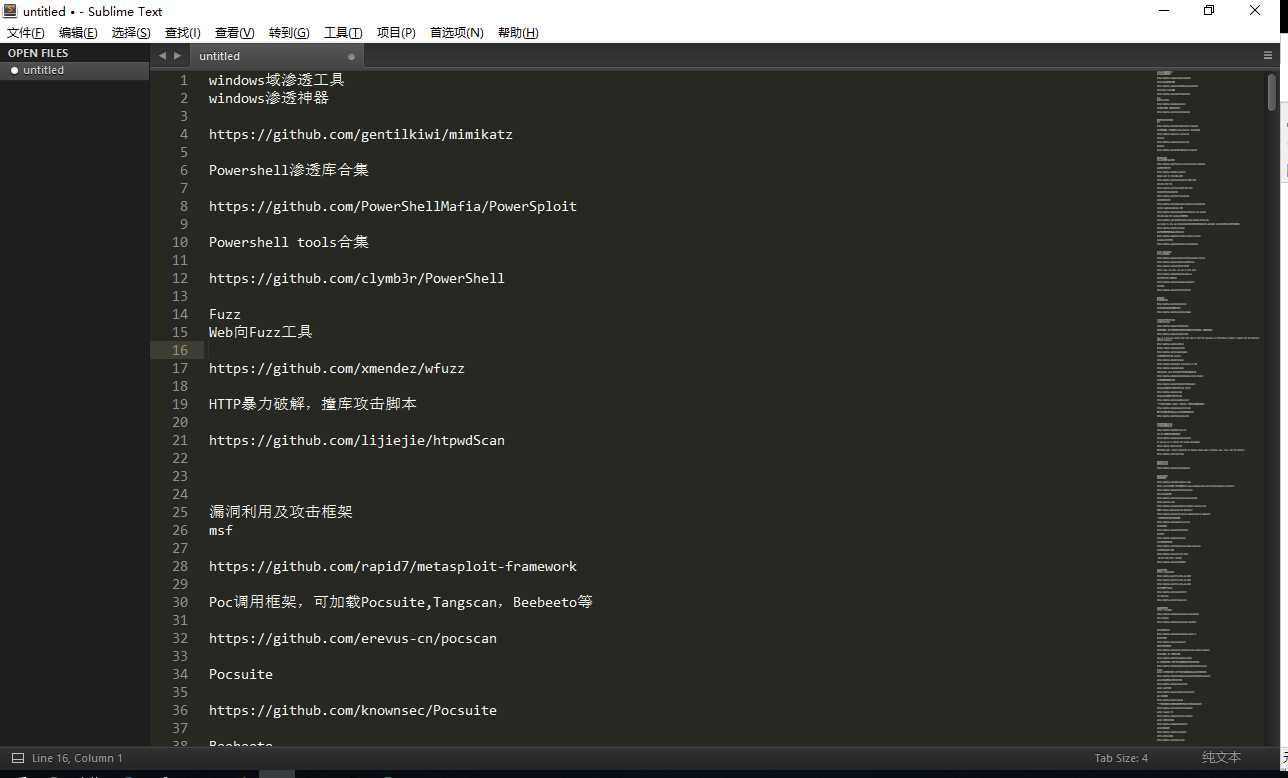Click the word 'Fuzz' on line 14
Screen dimensions: 1288x778
(x=225, y=314)
